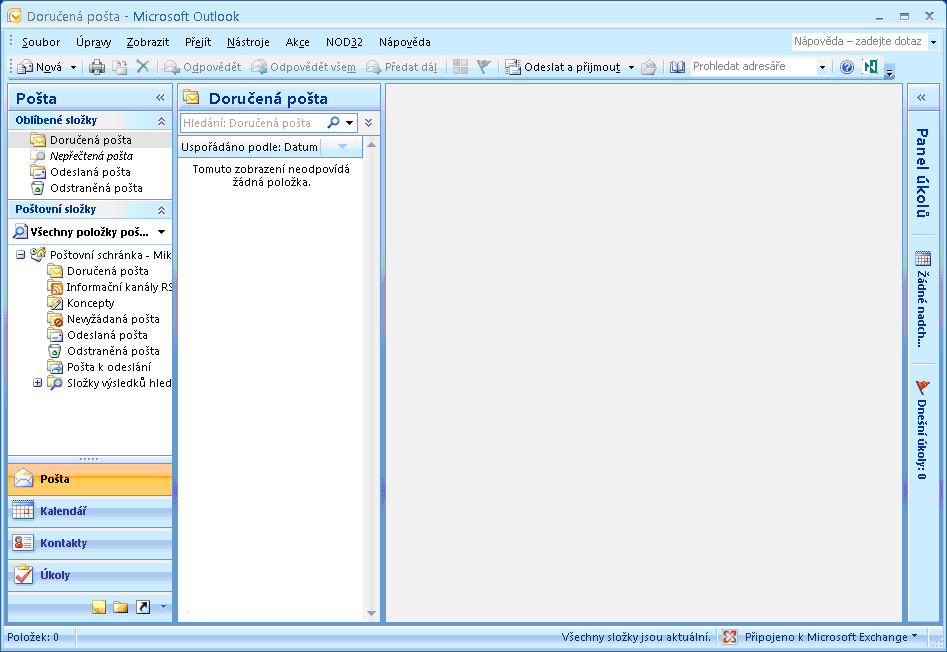This screenshot has width=947, height=652.
Task: Click the green NOD32 toolbar icon
Action: click(870, 66)
